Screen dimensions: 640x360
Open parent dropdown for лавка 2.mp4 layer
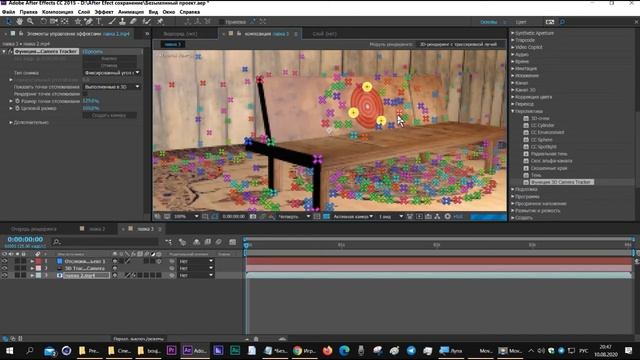point(196,276)
